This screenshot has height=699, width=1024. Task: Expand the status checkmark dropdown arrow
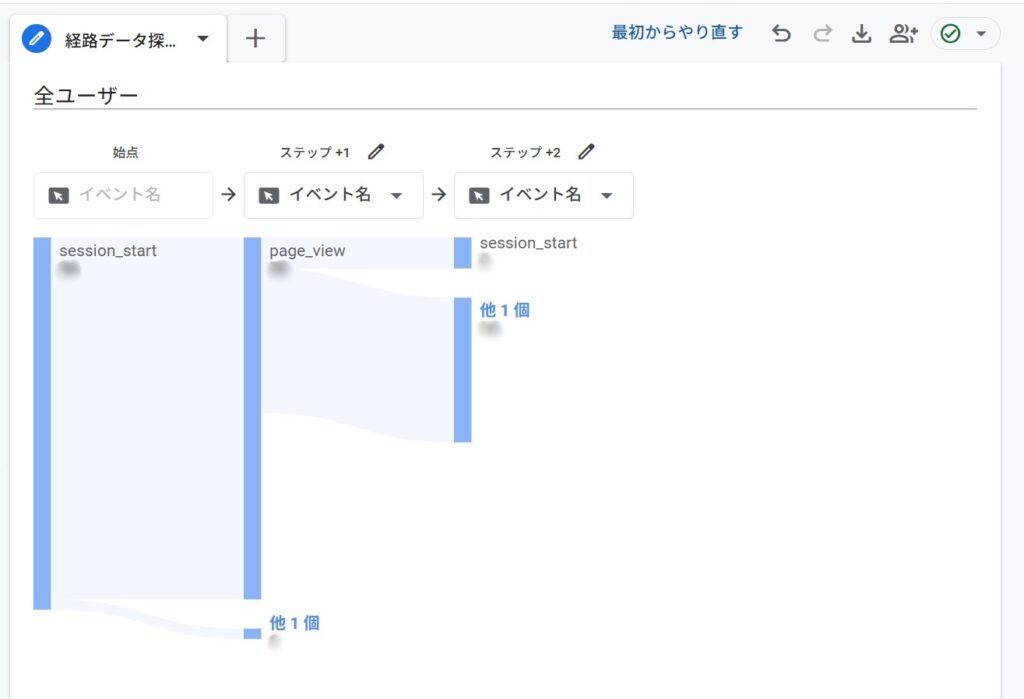(981, 34)
